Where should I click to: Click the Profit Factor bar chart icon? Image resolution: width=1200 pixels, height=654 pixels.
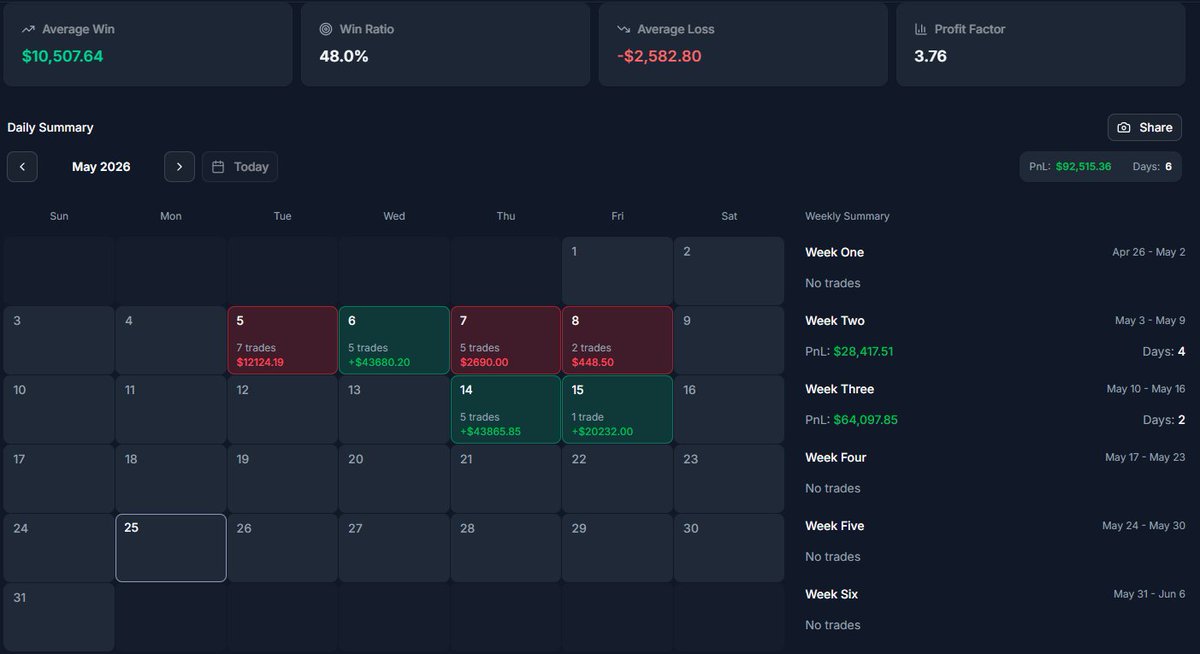tap(921, 30)
